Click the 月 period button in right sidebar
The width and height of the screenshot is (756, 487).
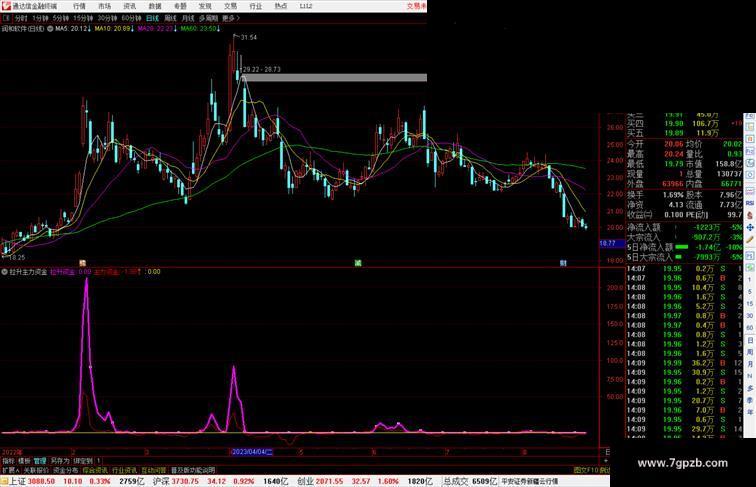tap(750, 364)
